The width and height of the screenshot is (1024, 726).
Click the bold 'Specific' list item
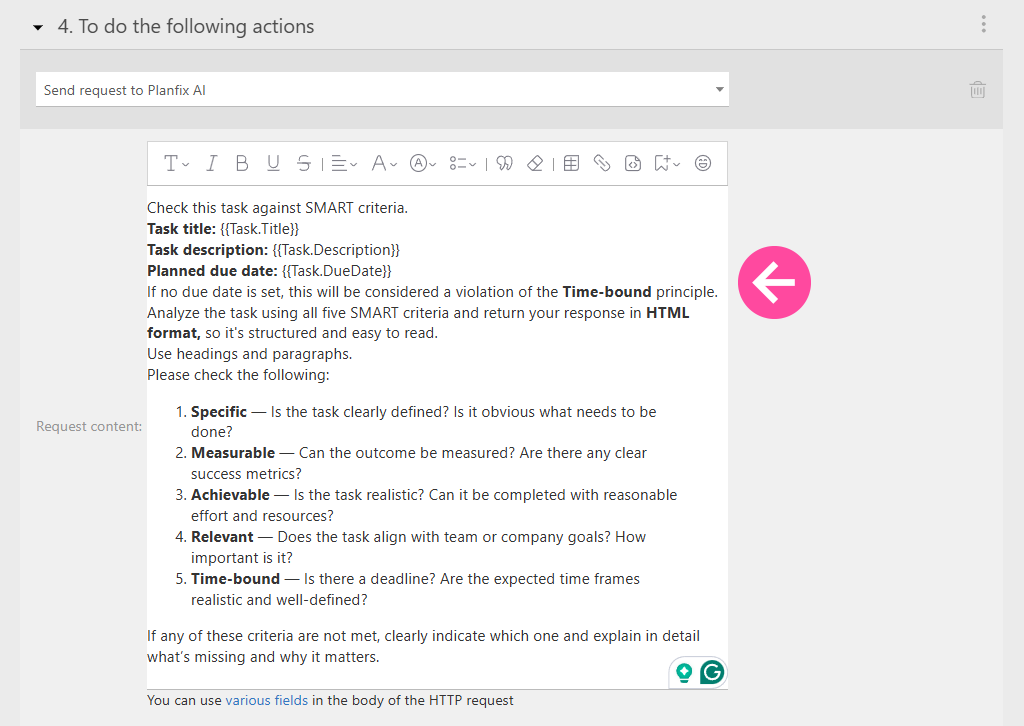click(219, 412)
